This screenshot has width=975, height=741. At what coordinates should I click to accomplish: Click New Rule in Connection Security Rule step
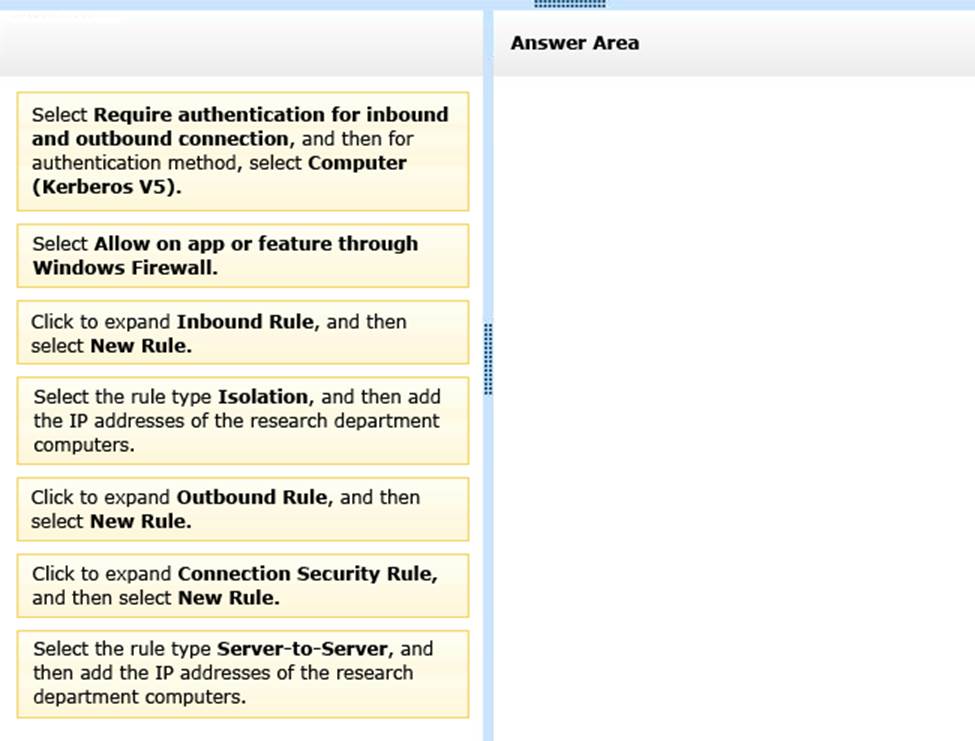(x=228, y=598)
